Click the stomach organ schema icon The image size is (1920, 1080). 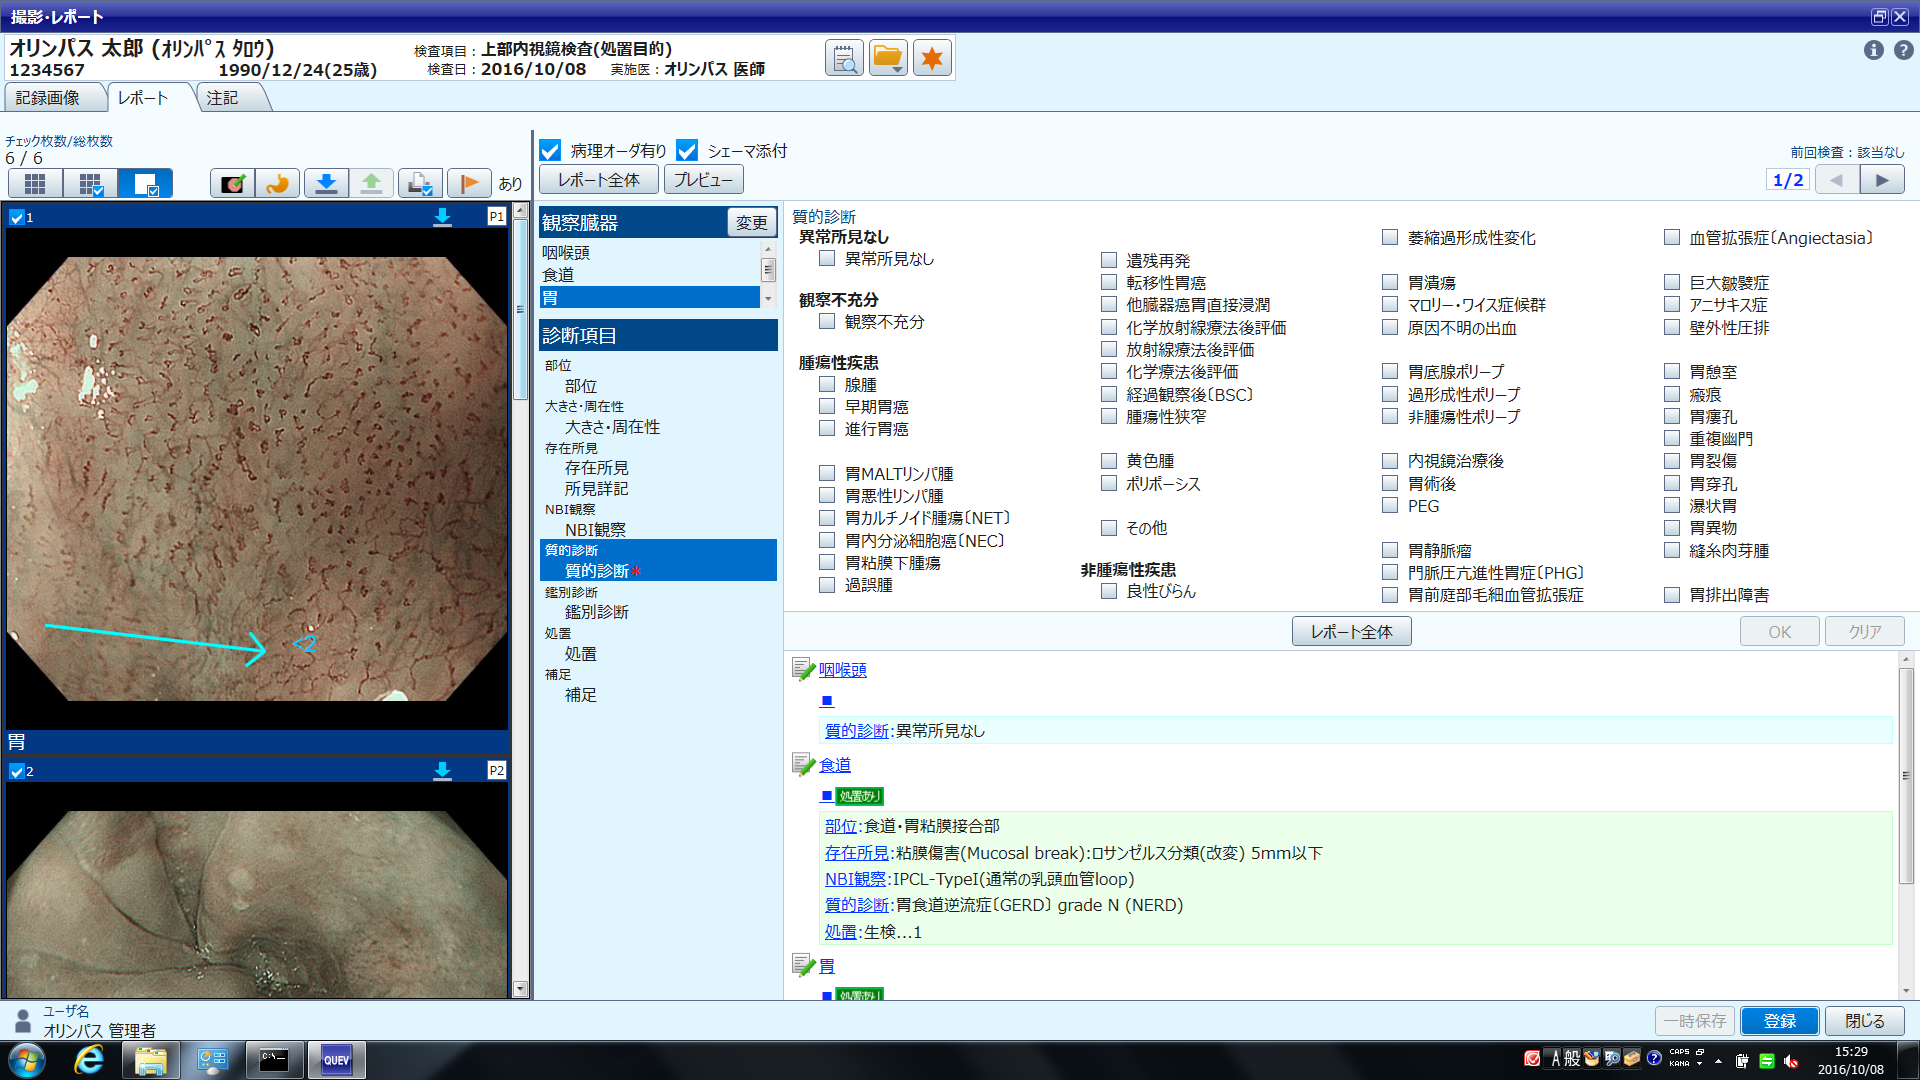278,183
